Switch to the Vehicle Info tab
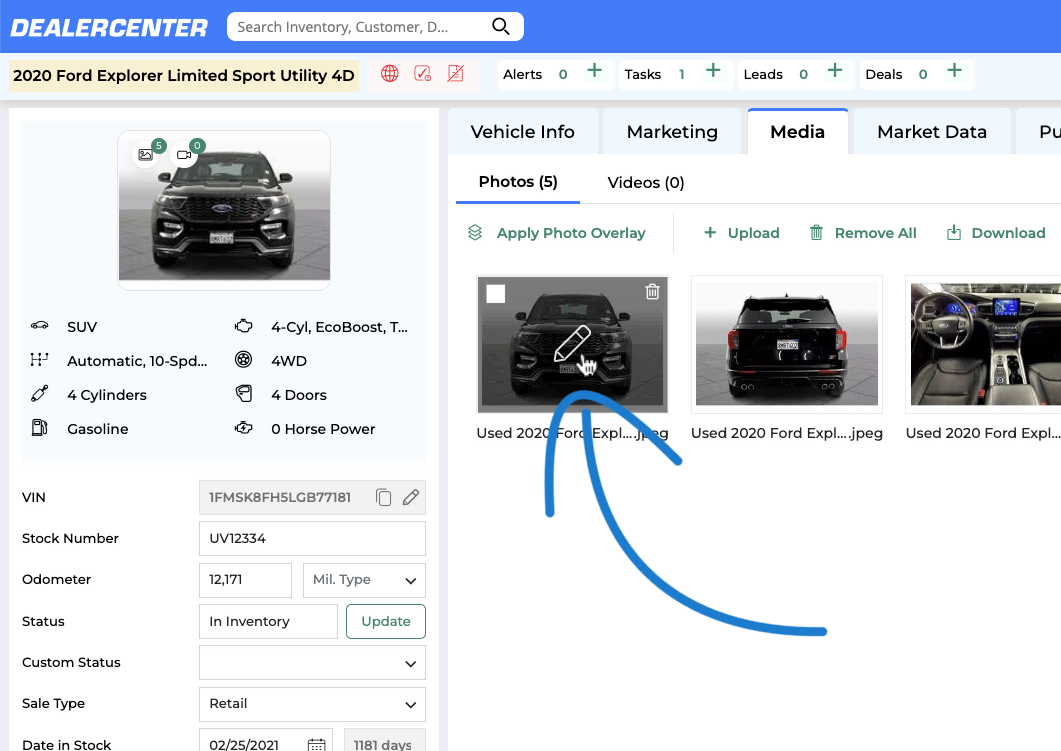This screenshot has width=1061, height=751. tap(522, 131)
